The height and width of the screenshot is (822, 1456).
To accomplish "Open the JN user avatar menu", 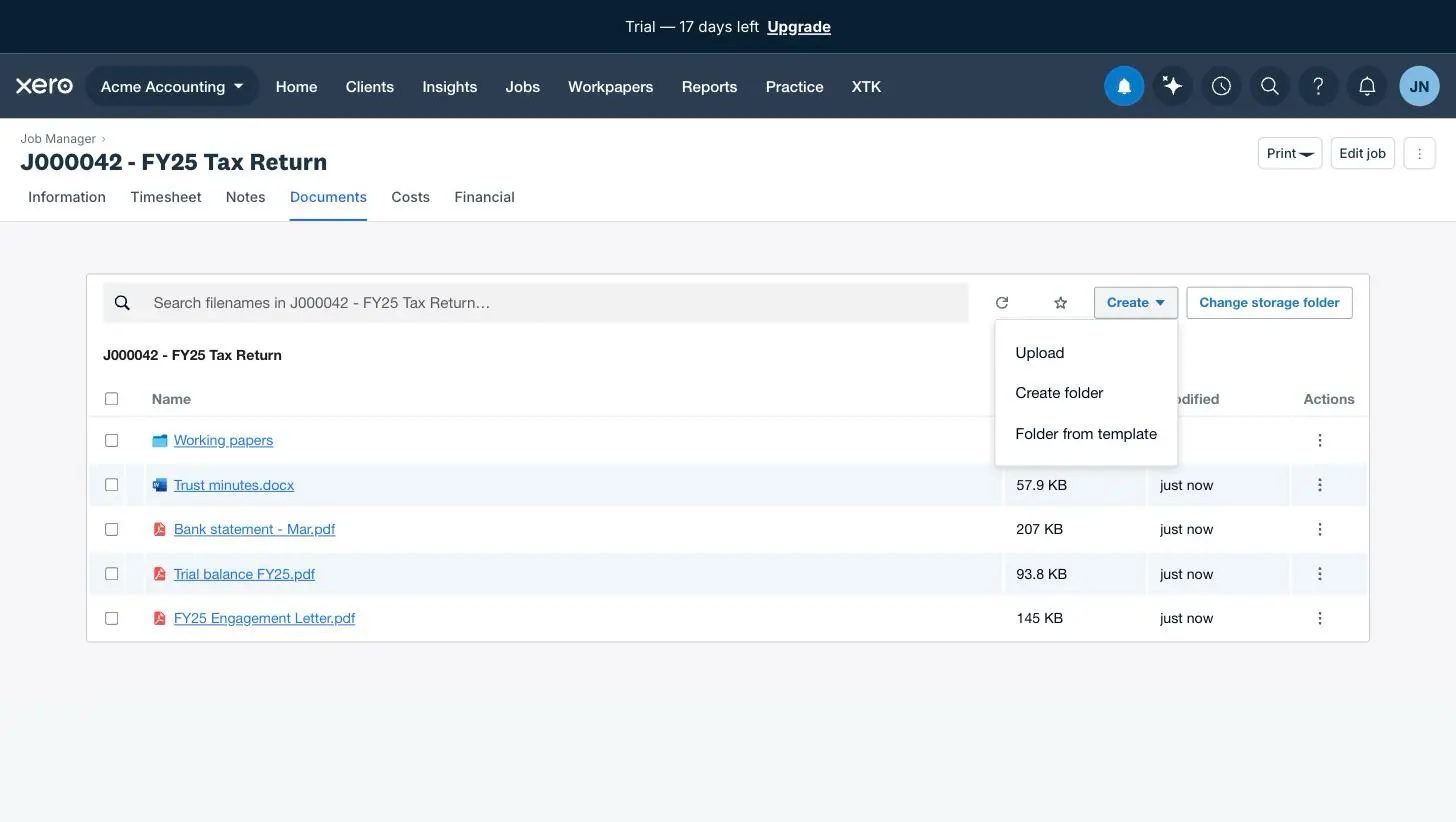I will pos(1419,86).
